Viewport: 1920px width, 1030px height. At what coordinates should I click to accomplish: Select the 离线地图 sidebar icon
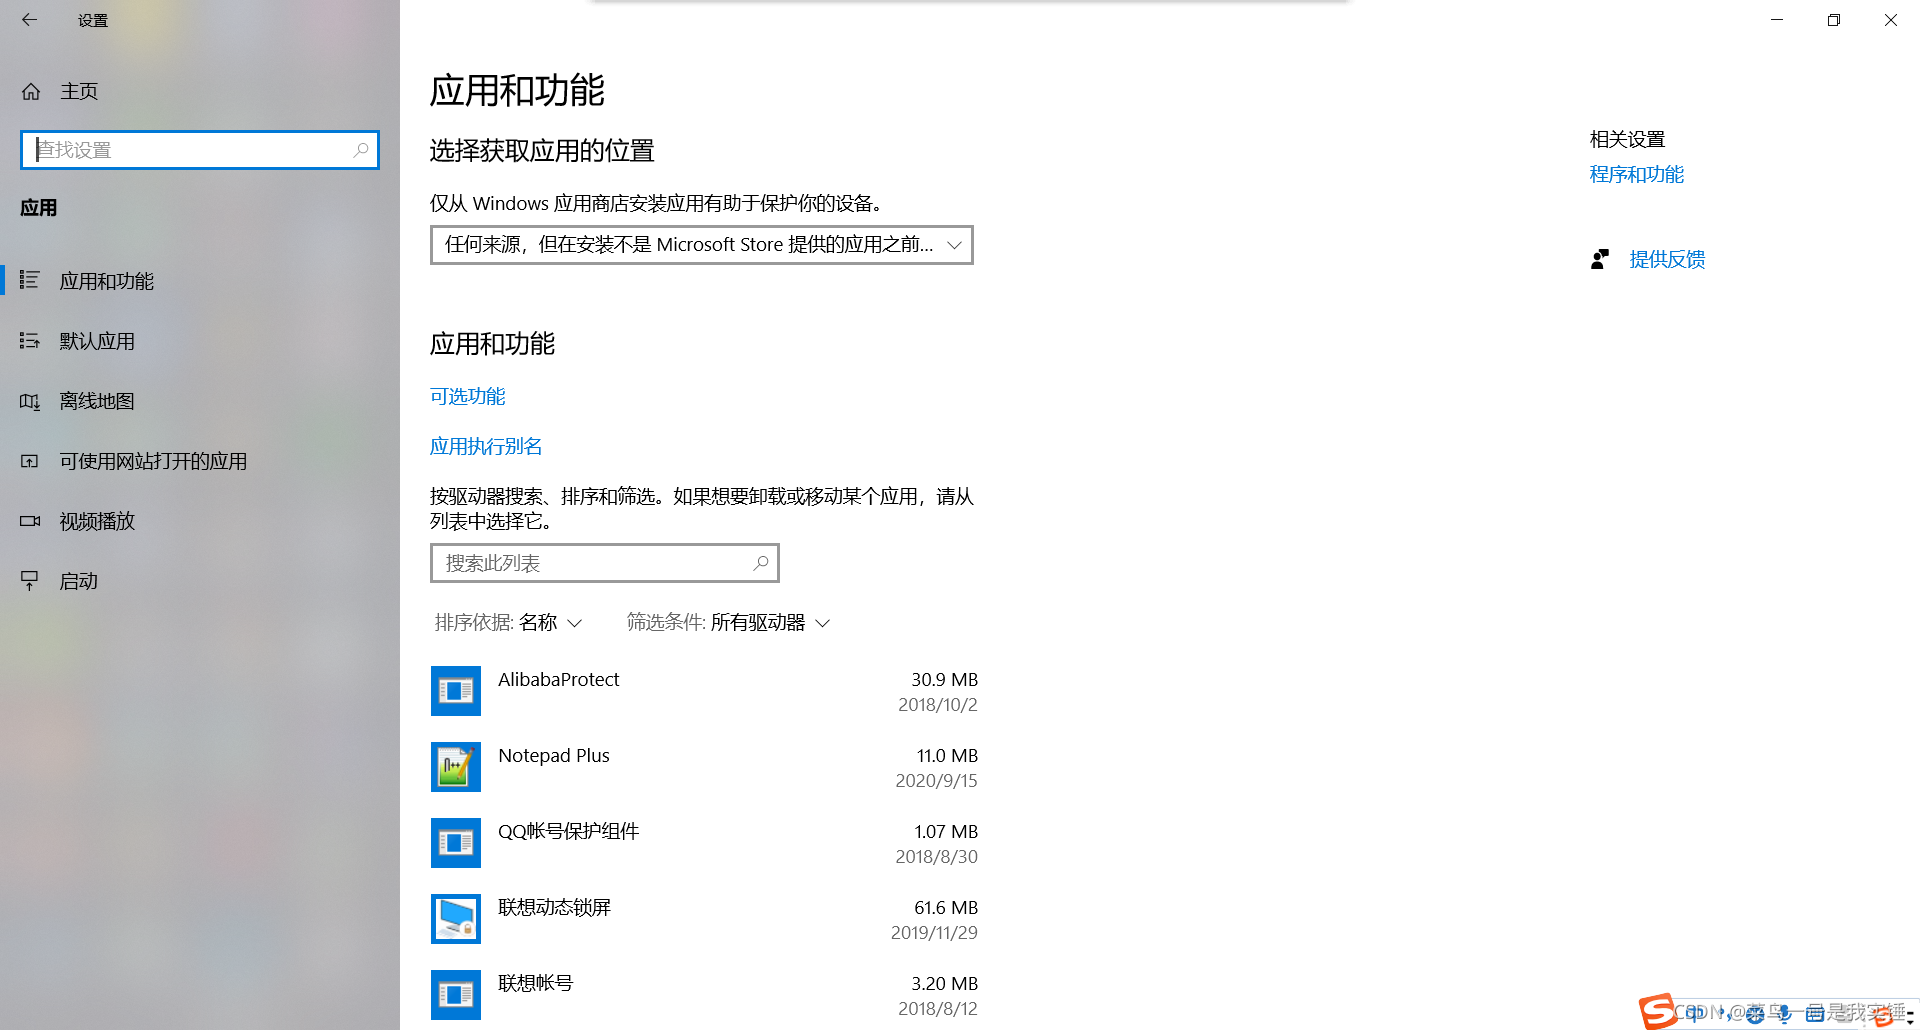point(29,401)
